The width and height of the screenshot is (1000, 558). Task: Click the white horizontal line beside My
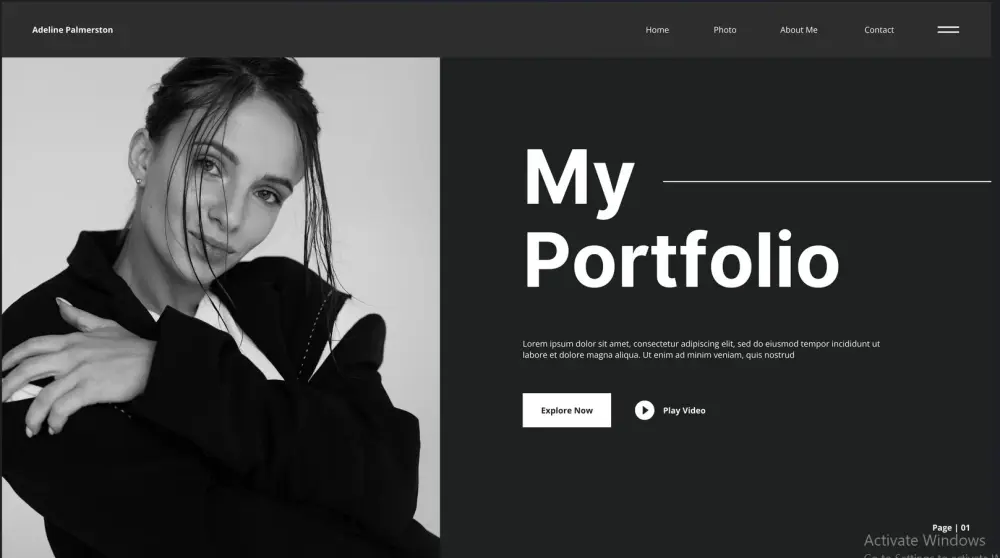coord(827,182)
